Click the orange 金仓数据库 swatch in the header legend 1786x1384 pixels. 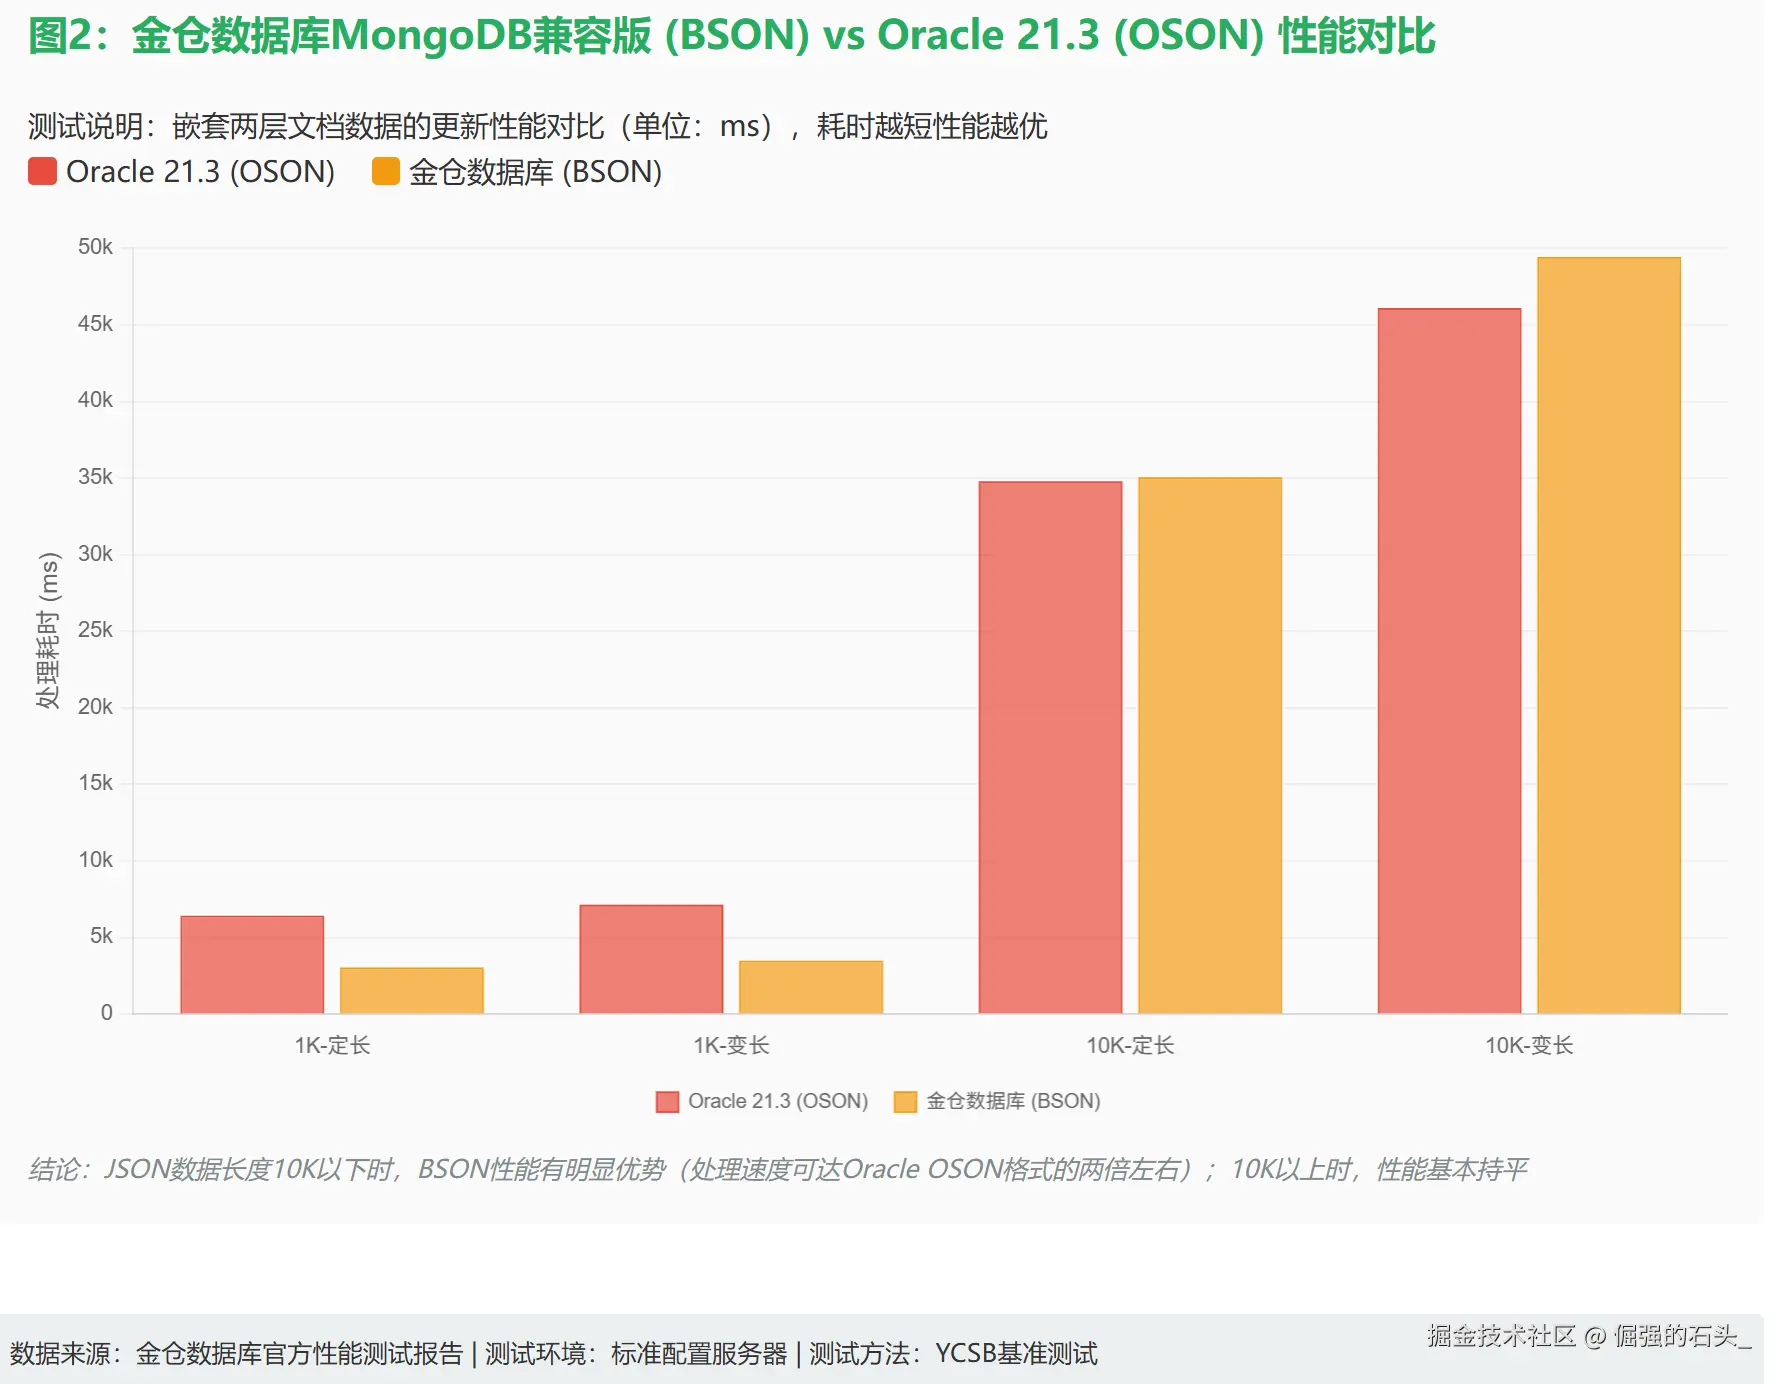[386, 171]
